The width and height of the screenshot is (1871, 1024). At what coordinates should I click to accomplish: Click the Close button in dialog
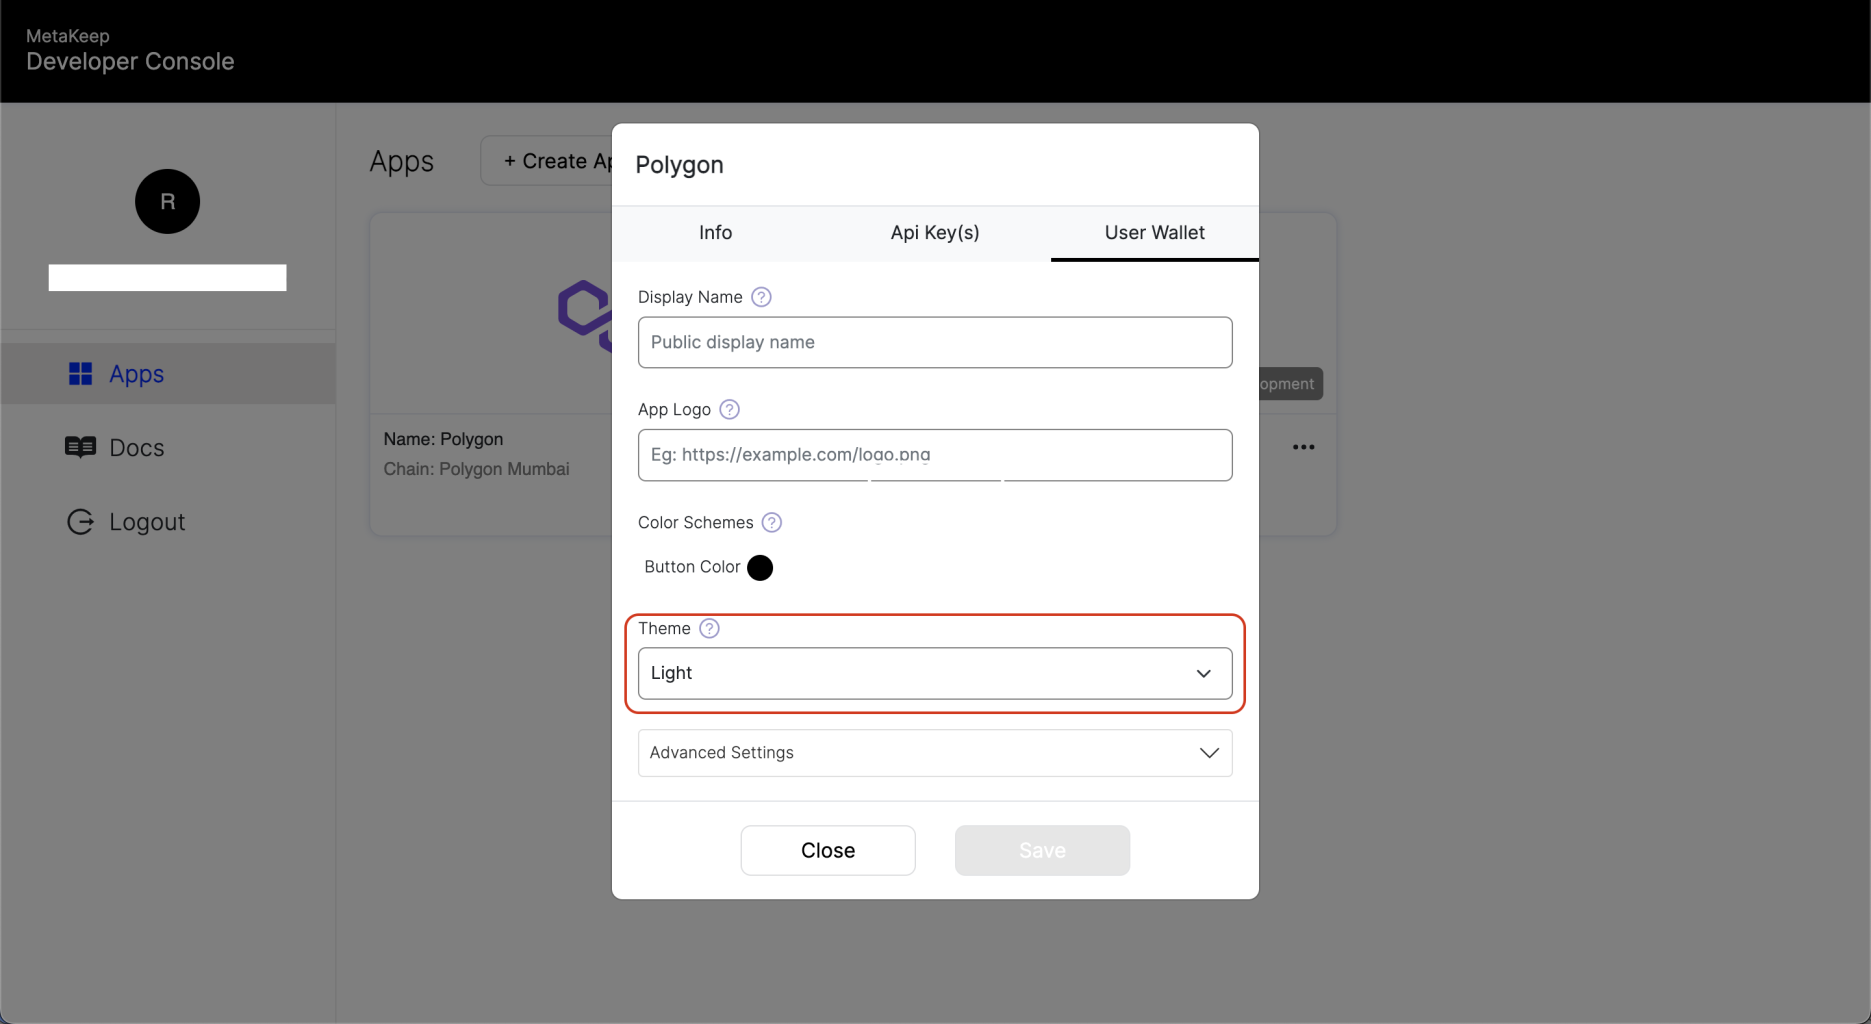(828, 850)
